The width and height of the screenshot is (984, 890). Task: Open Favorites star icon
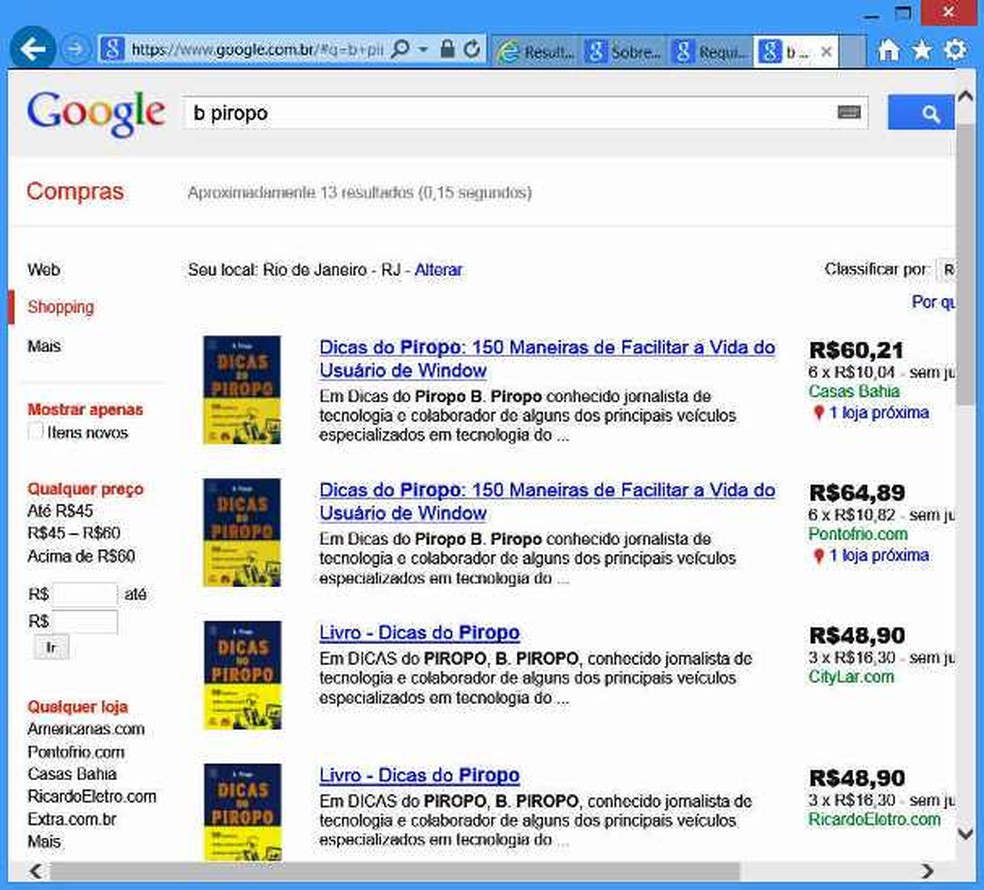pos(921,50)
